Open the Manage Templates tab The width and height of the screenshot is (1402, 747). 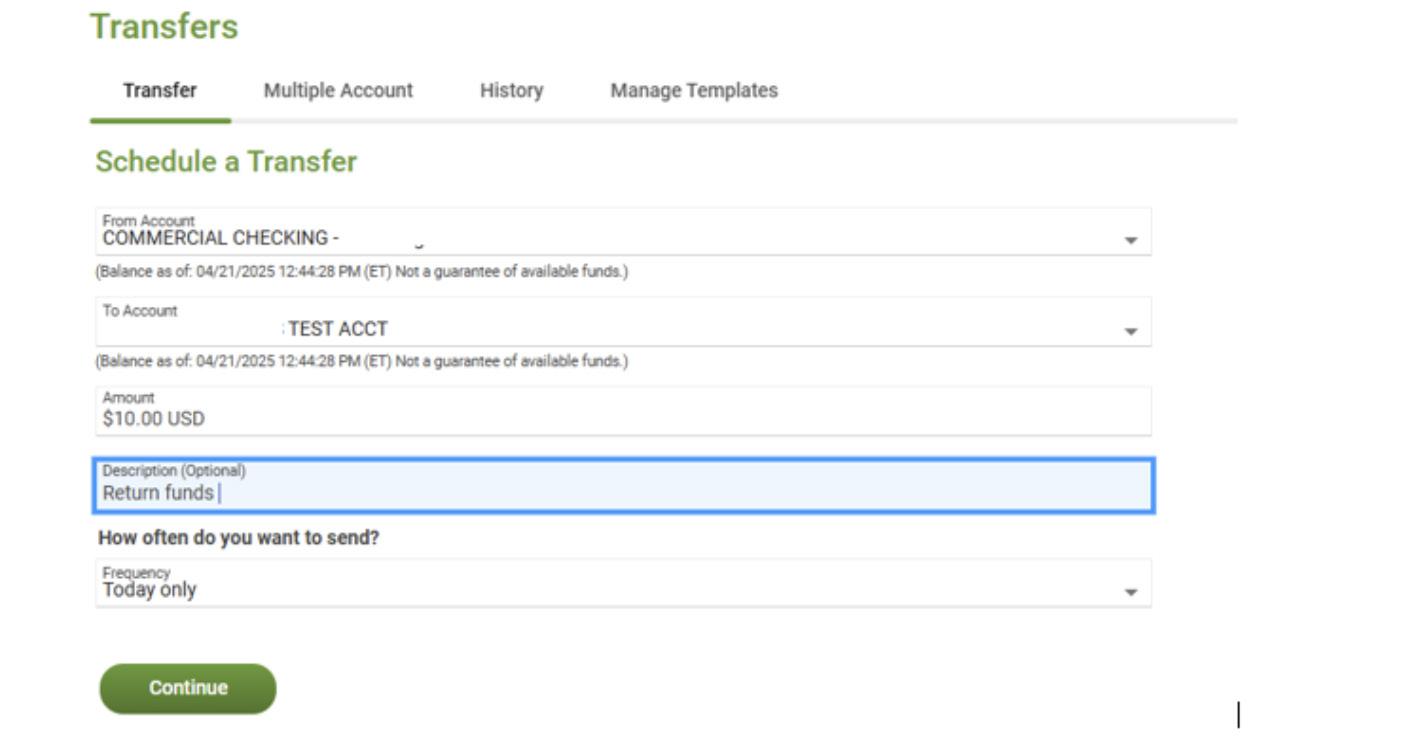pyautogui.click(x=693, y=91)
